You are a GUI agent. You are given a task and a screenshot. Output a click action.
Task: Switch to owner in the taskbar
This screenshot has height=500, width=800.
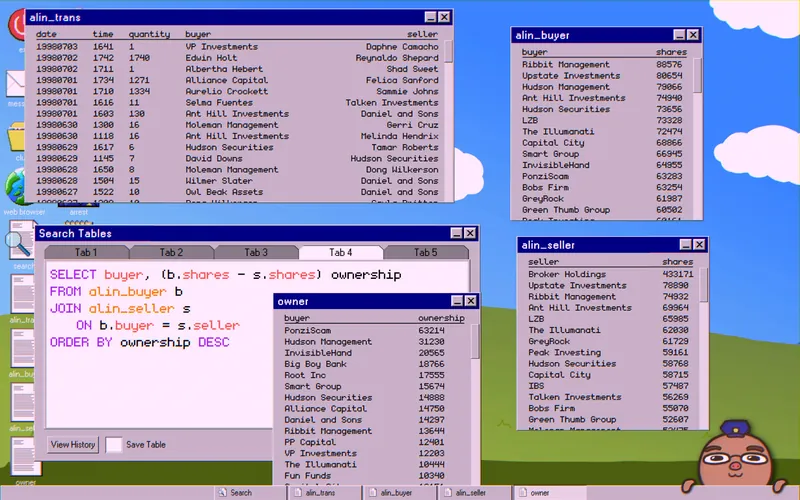[x=549, y=493]
